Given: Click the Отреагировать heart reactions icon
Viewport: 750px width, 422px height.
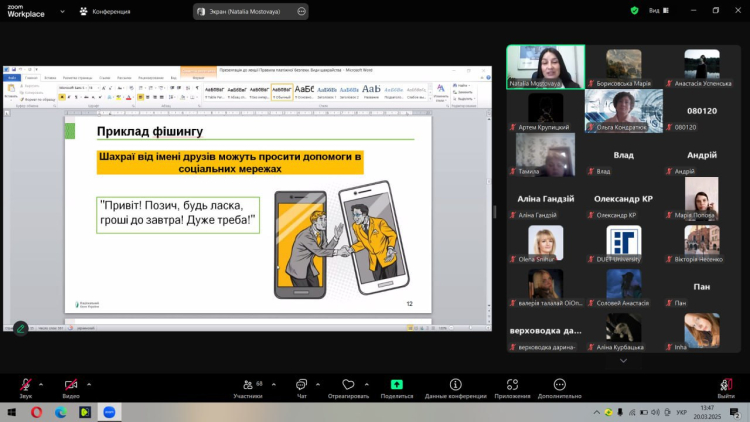Looking at the screenshot, I should (348, 386).
